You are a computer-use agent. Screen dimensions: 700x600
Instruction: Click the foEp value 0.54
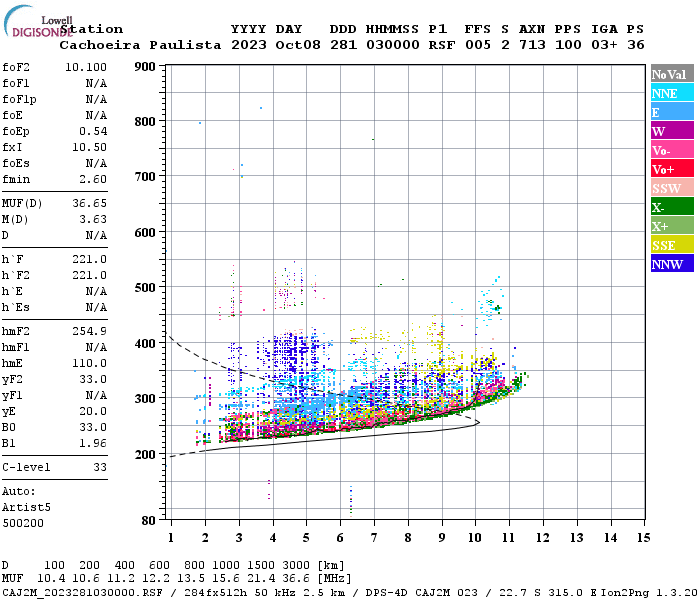click(93, 131)
